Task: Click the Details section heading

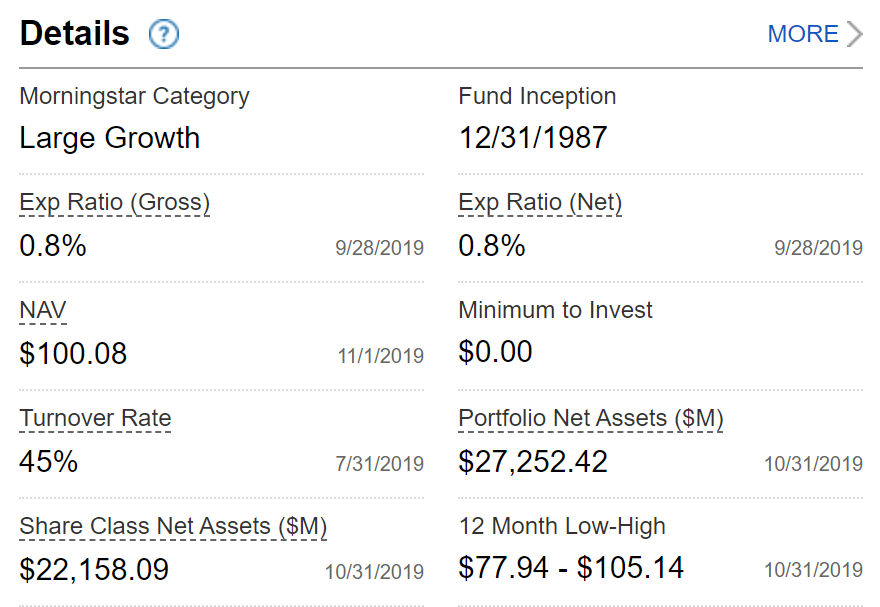Action: coord(75,34)
